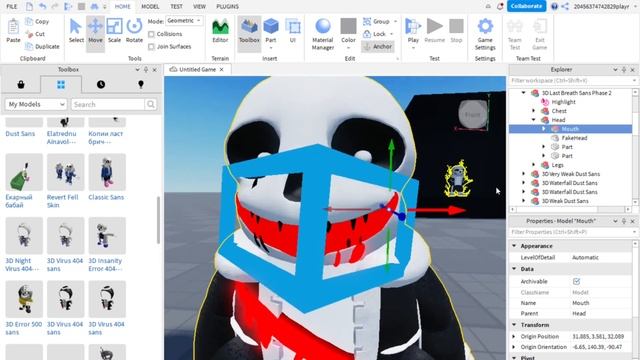Expand the Chest model node
This screenshot has width=640, height=360.
coord(533,111)
